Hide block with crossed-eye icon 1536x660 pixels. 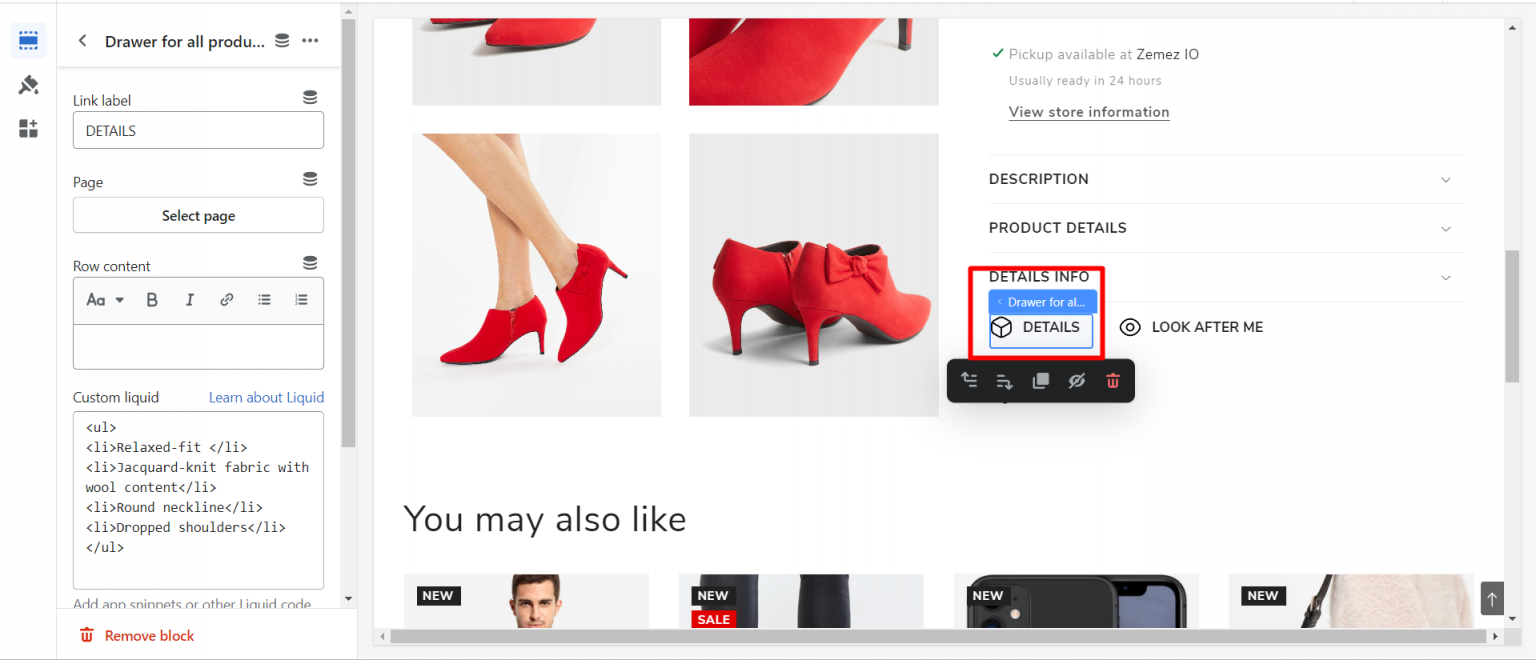pyautogui.click(x=1076, y=381)
